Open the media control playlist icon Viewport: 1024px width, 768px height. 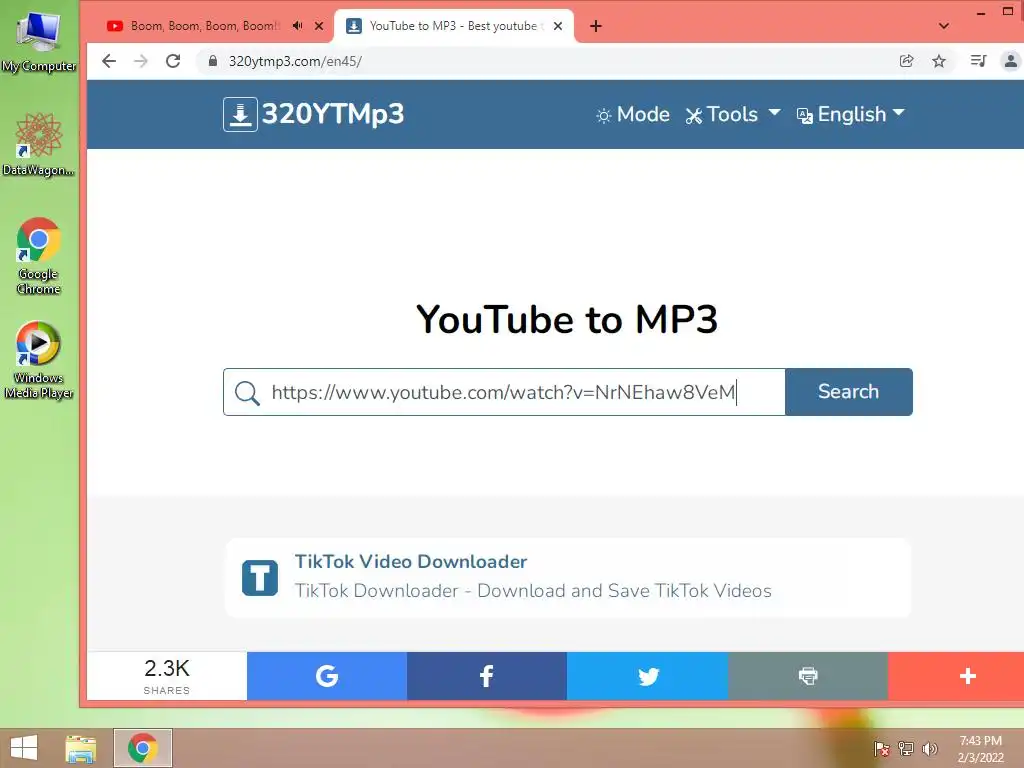(978, 61)
